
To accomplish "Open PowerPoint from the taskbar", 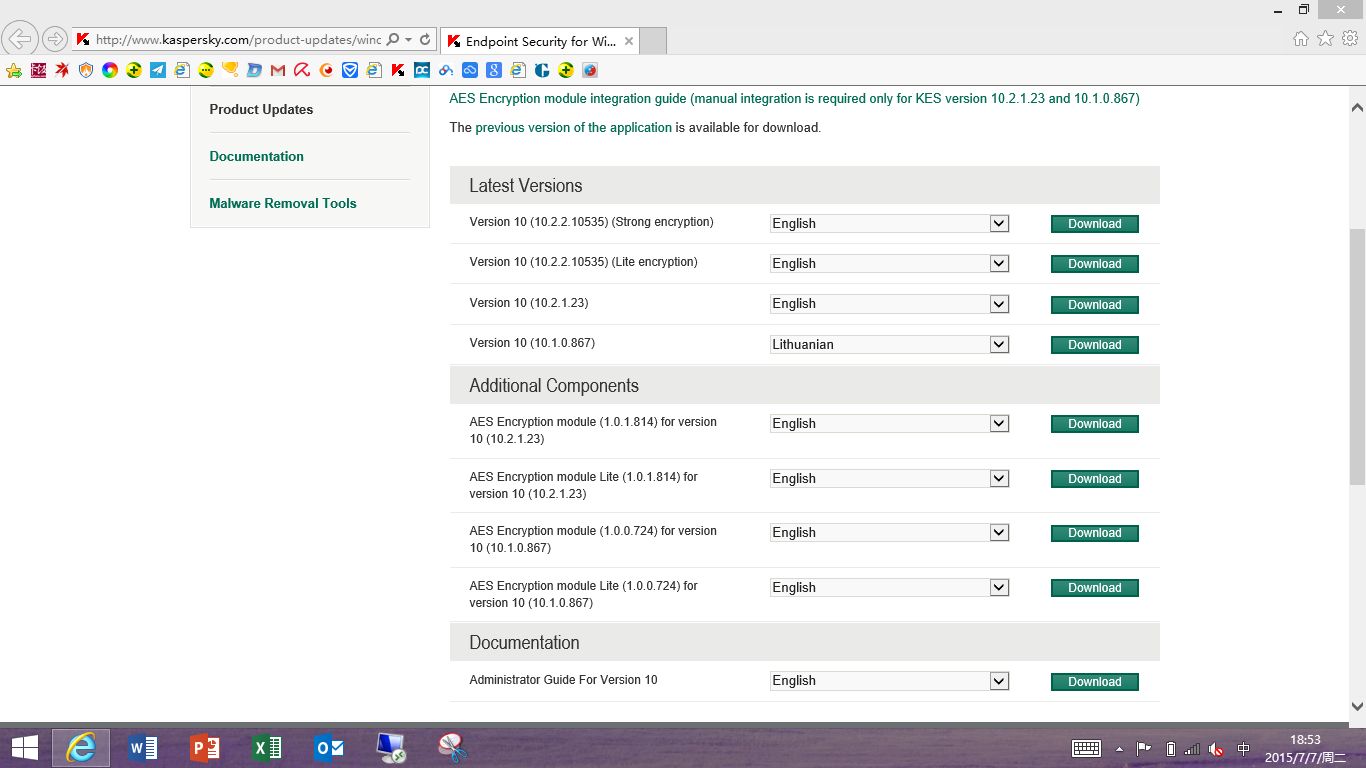I will [x=204, y=747].
